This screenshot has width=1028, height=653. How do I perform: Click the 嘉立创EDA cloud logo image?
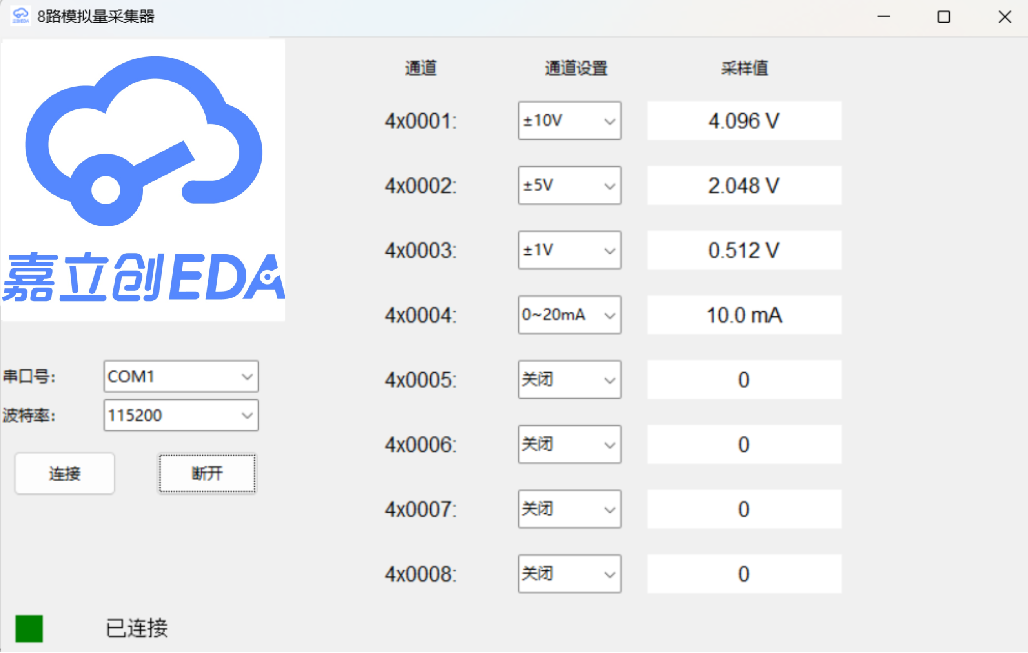pos(143,180)
